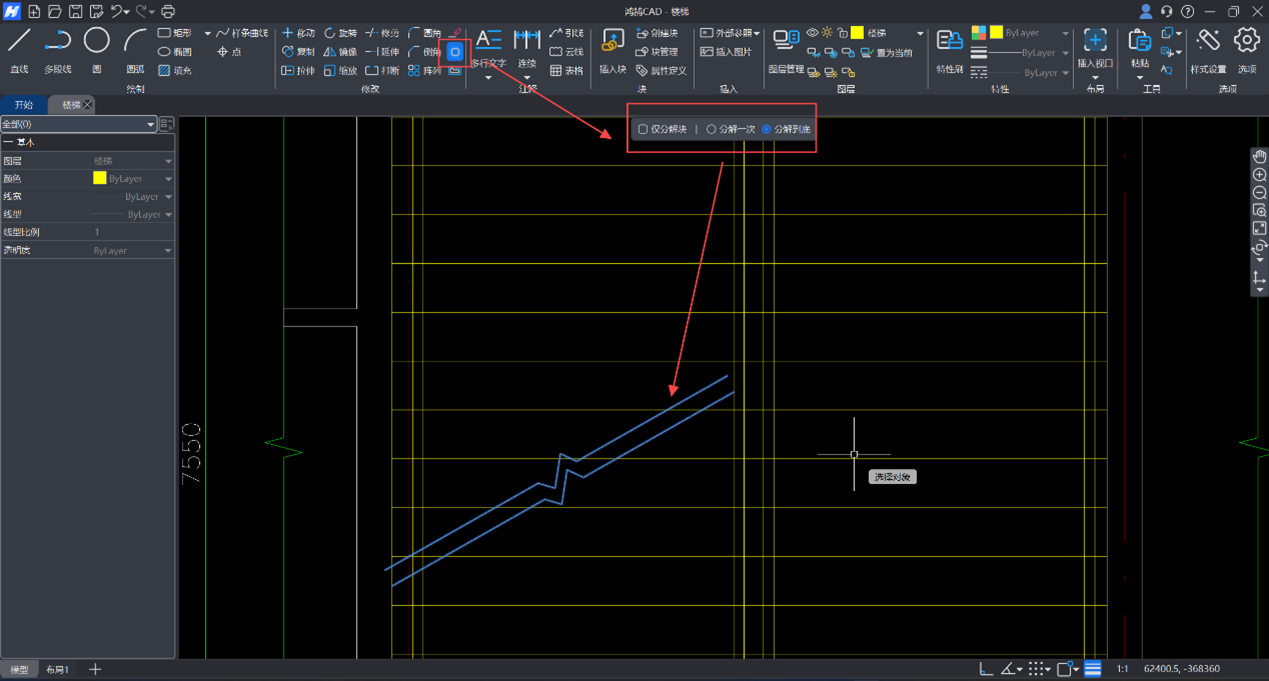Click the yellow layer color swatch in ribbon

click(857, 33)
